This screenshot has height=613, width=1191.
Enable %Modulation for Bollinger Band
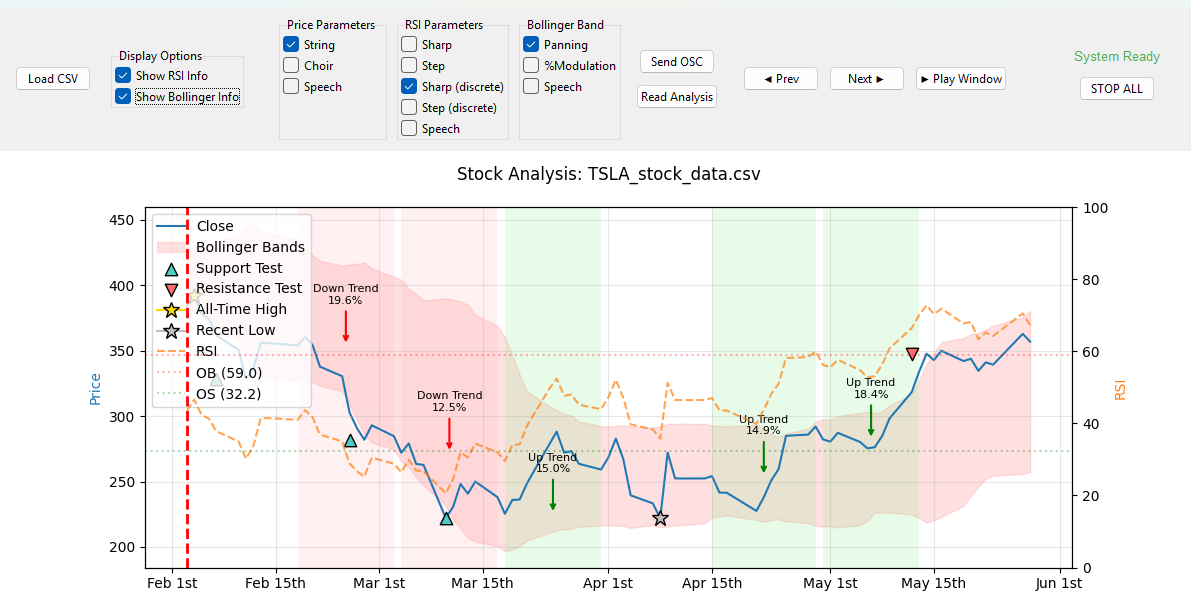click(x=531, y=66)
